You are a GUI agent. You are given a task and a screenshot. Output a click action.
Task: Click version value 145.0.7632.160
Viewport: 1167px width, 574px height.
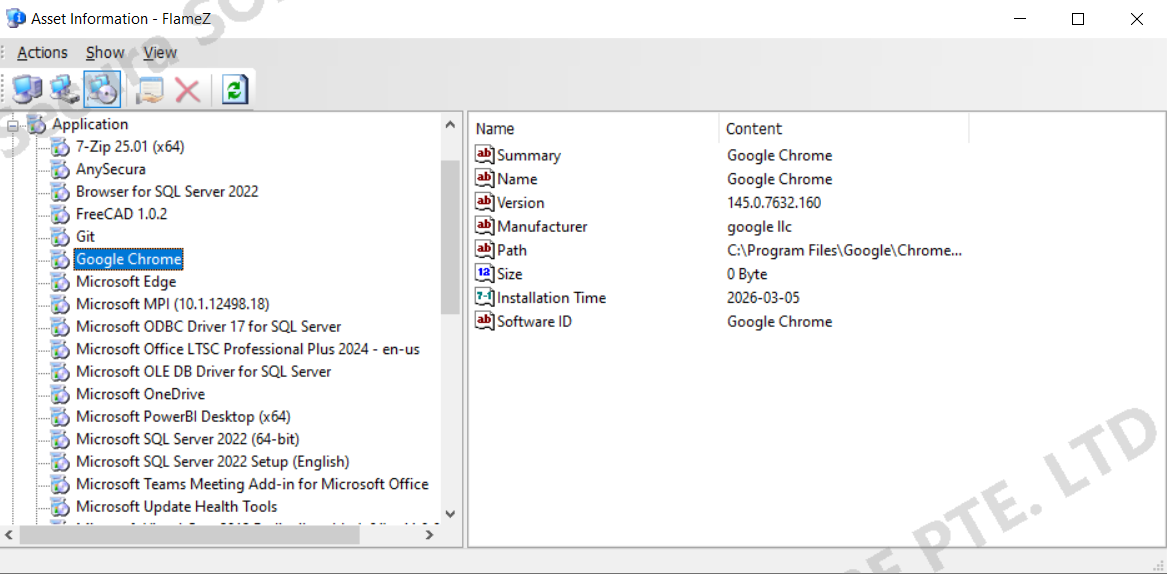(x=774, y=203)
